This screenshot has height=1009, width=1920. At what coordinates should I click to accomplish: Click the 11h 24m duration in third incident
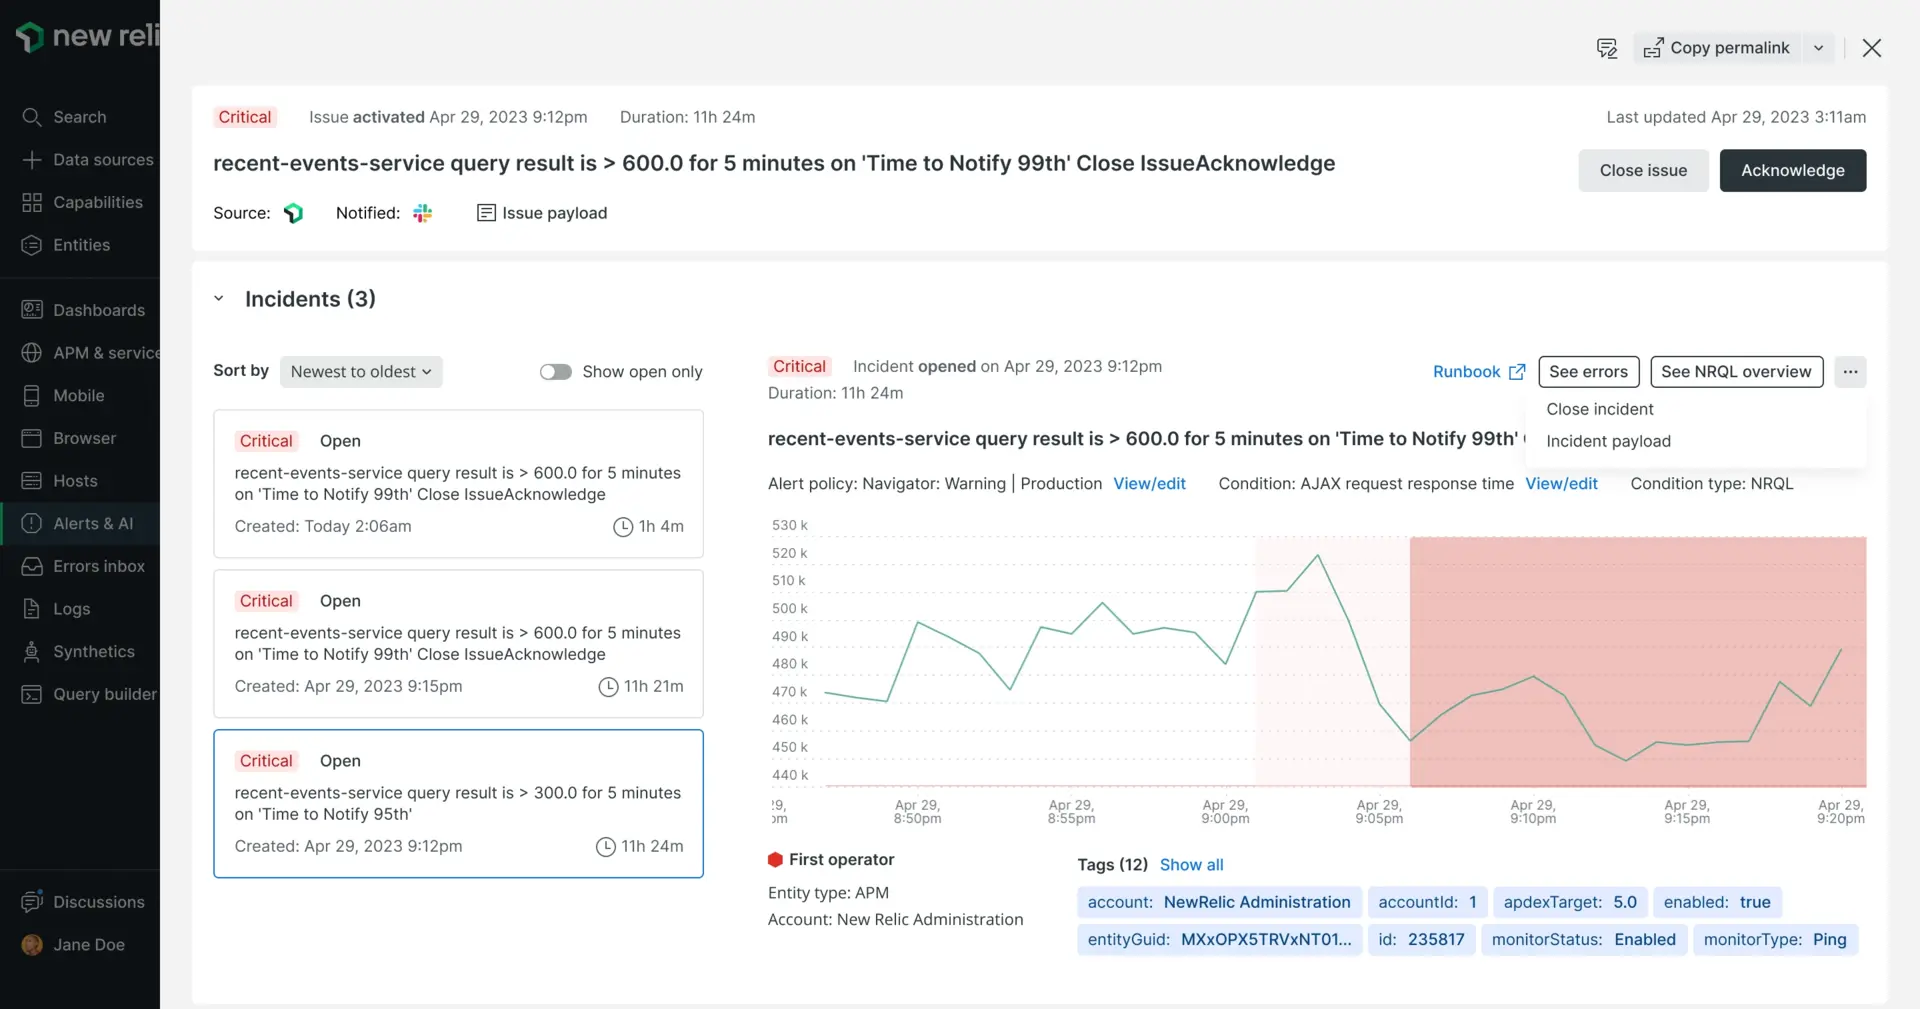640,847
